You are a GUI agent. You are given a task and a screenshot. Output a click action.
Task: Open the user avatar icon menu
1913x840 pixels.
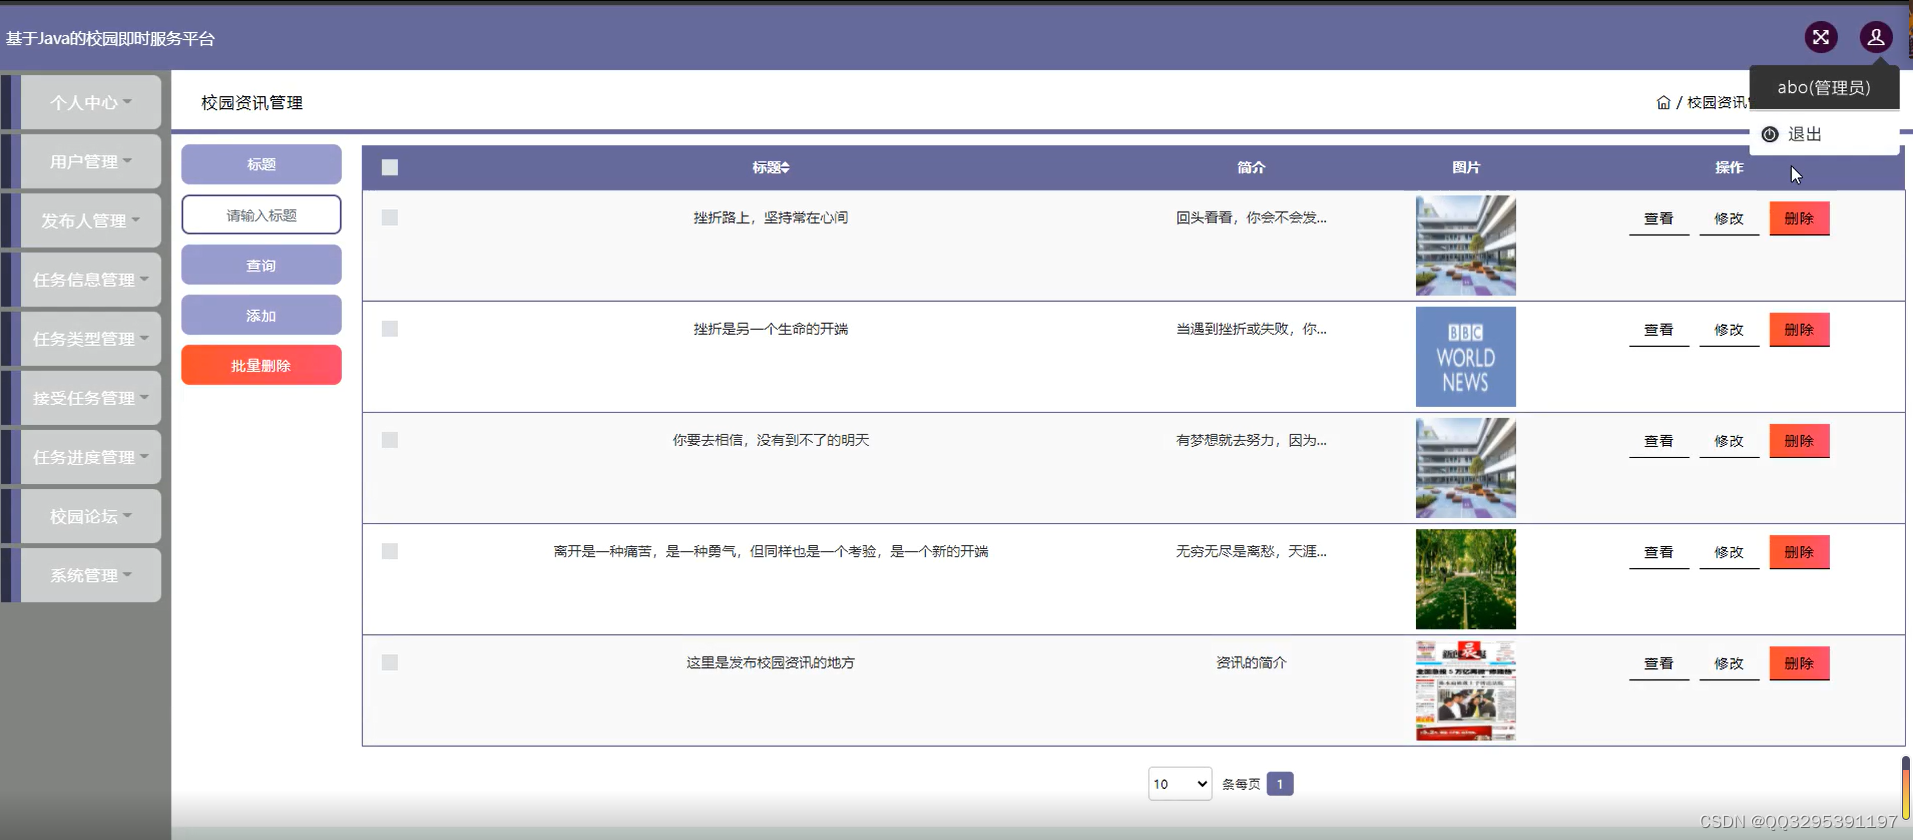[1876, 37]
